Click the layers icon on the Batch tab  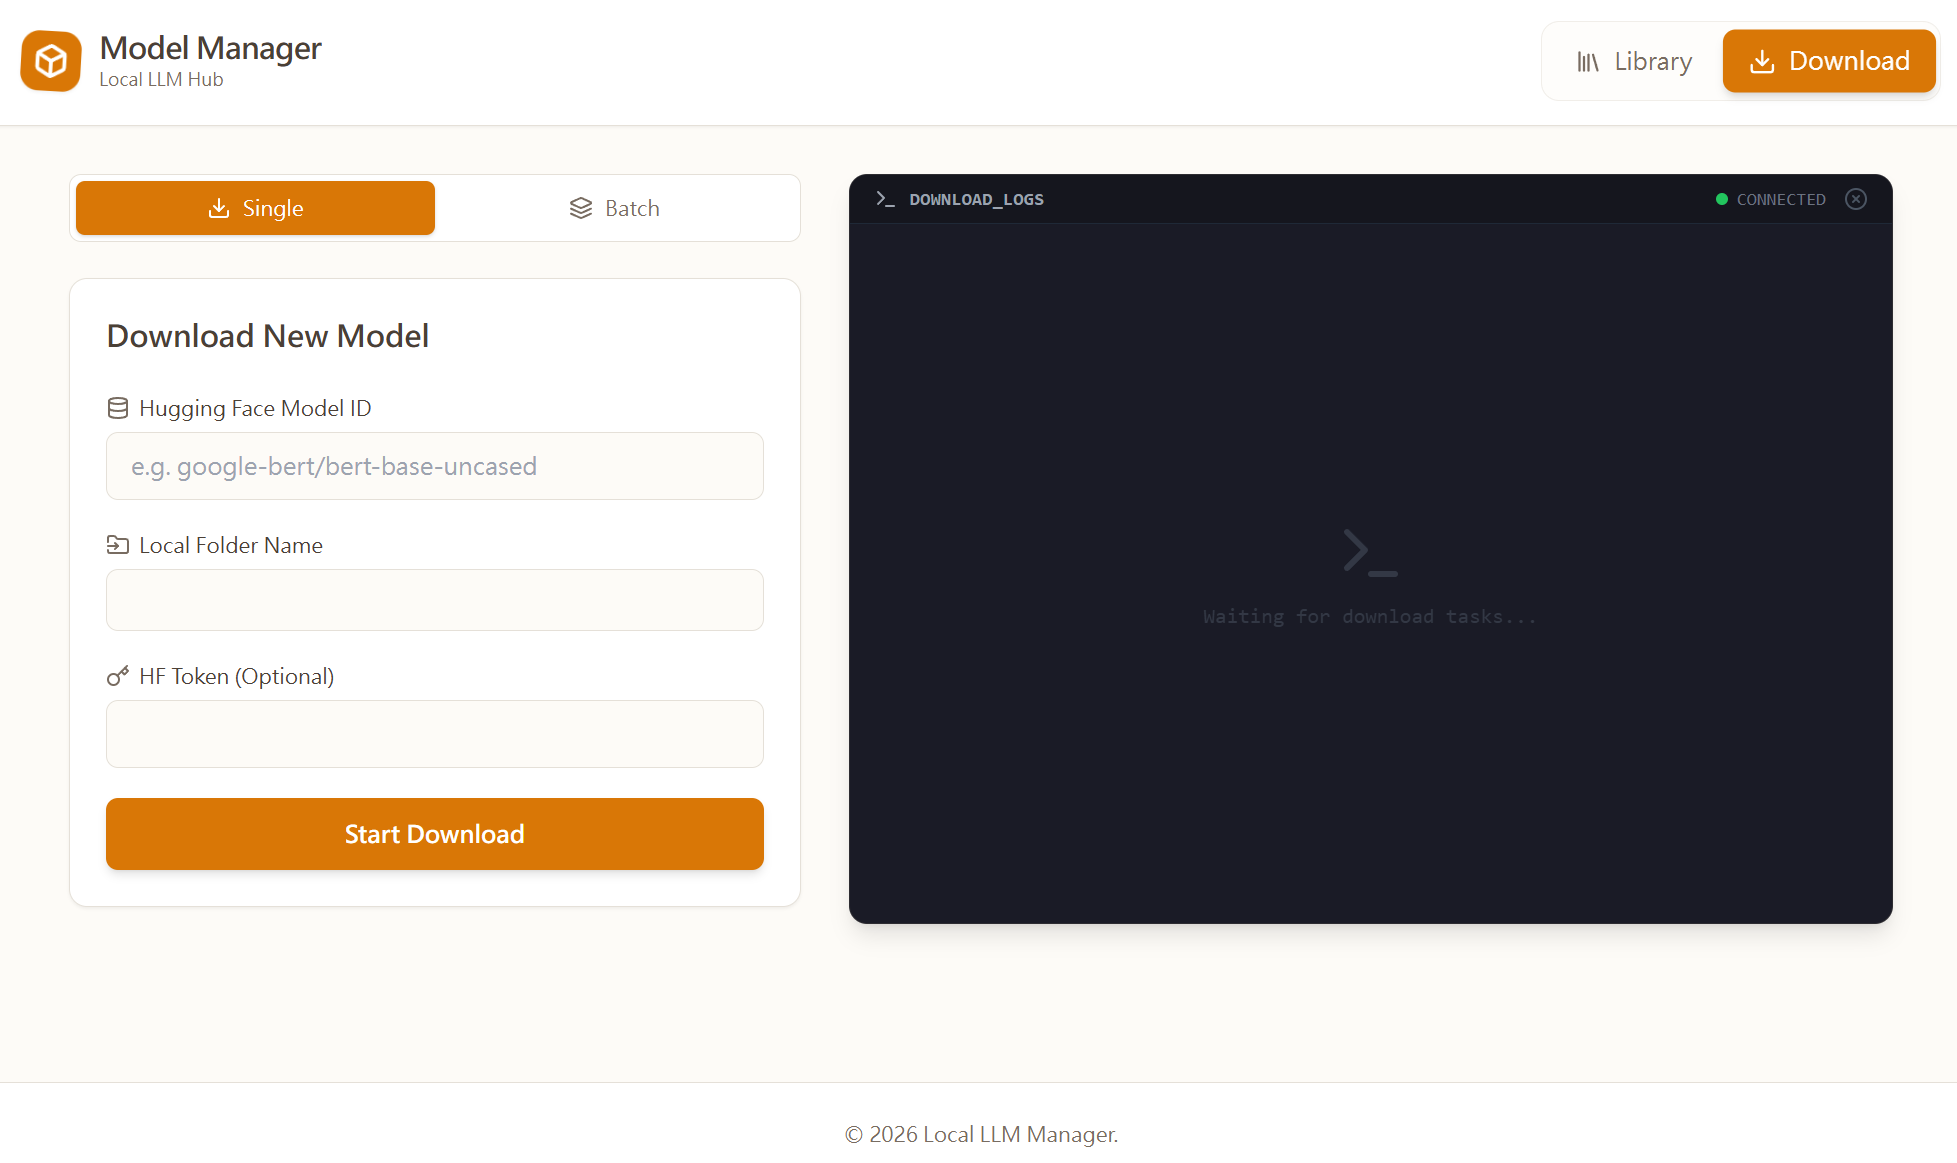pyautogui.click(x=581, y=208)
